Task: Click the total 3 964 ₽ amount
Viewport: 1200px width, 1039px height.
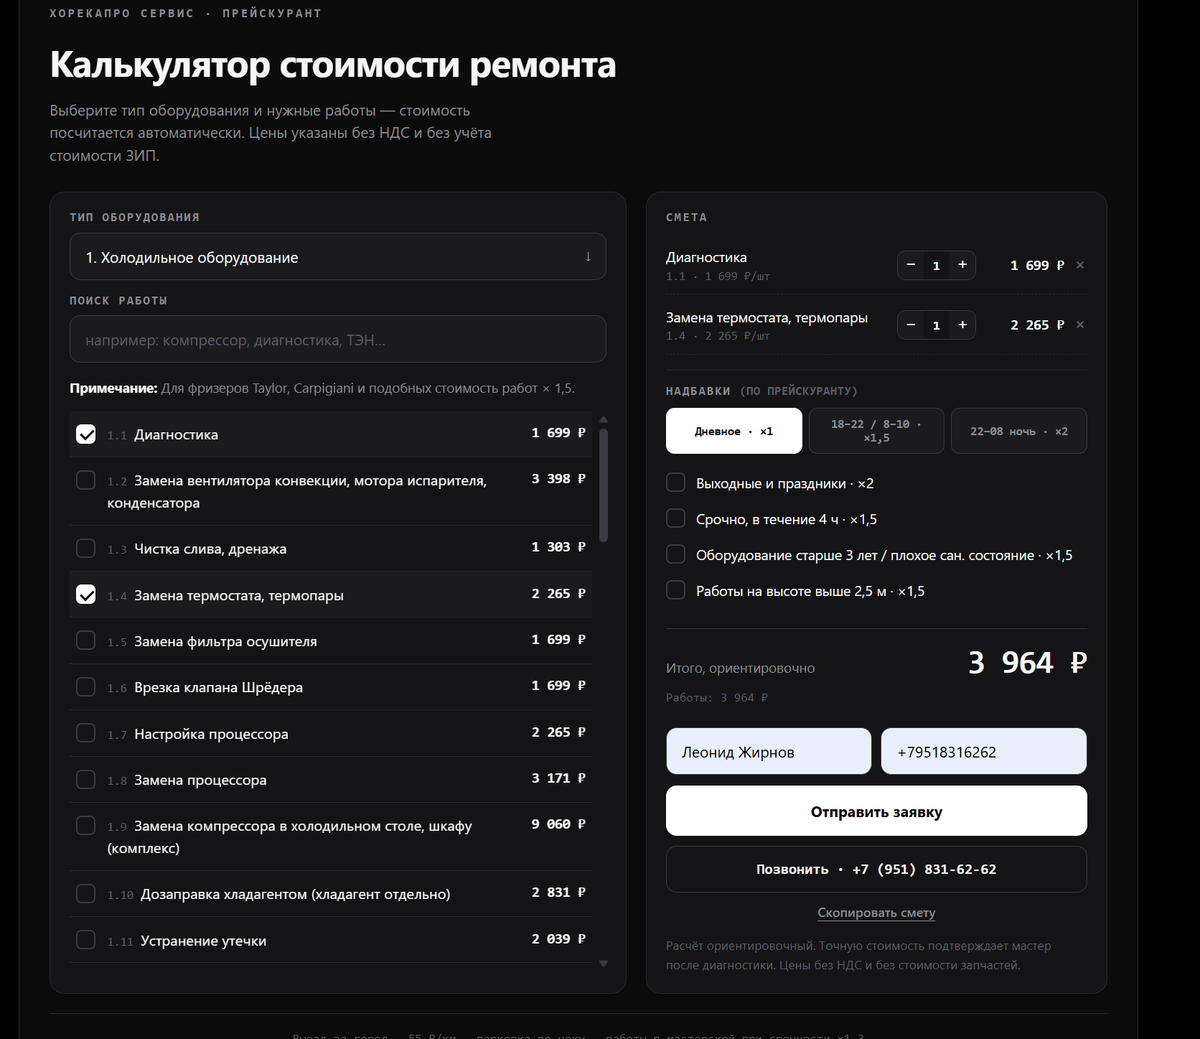Action: coord(1027,663)
